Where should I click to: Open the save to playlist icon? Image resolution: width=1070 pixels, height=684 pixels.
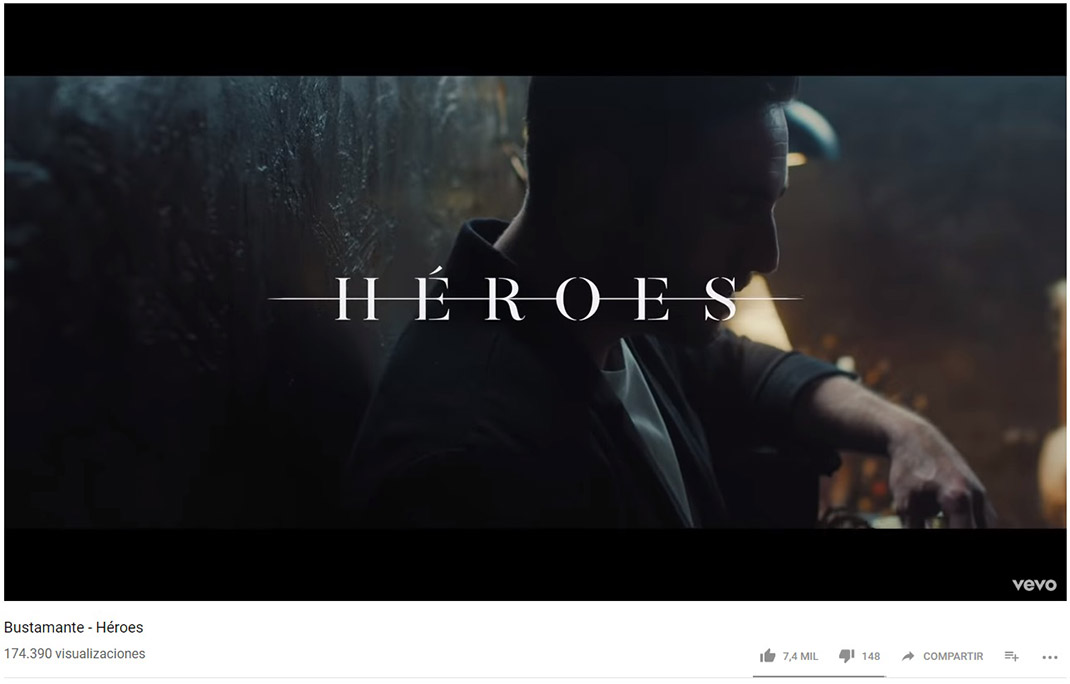point(1011,656)
